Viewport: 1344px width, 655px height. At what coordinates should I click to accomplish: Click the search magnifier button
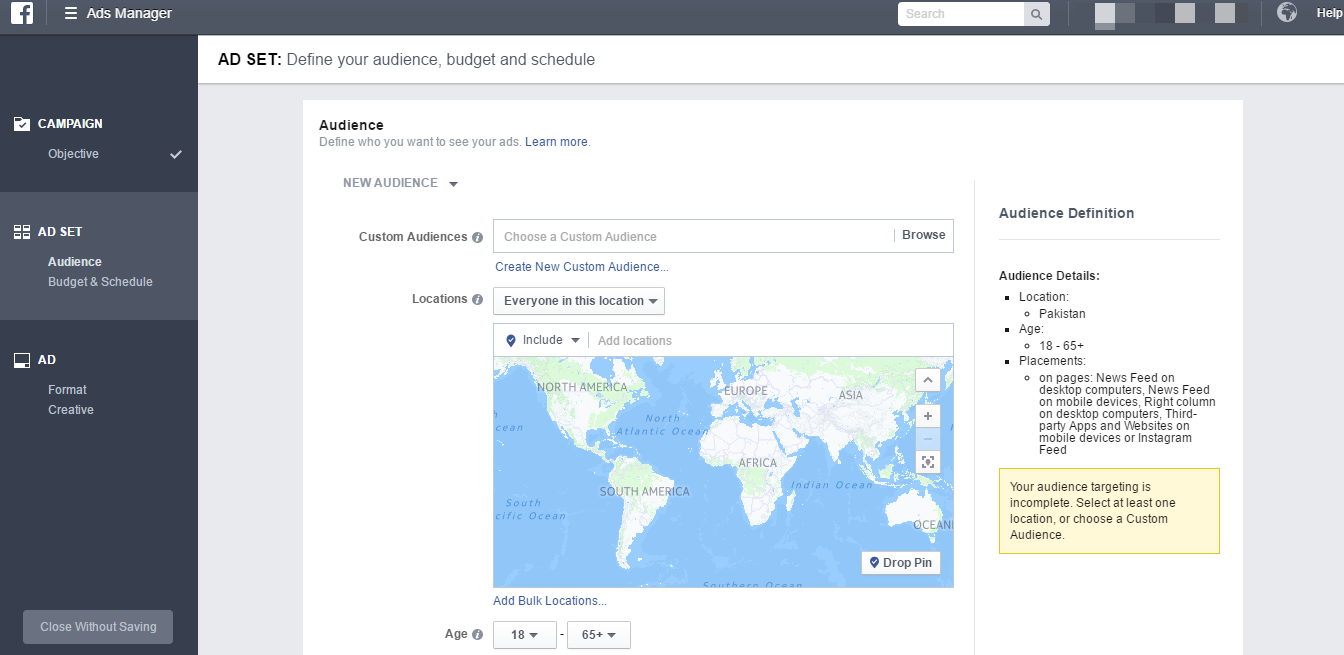[1037, 14]
